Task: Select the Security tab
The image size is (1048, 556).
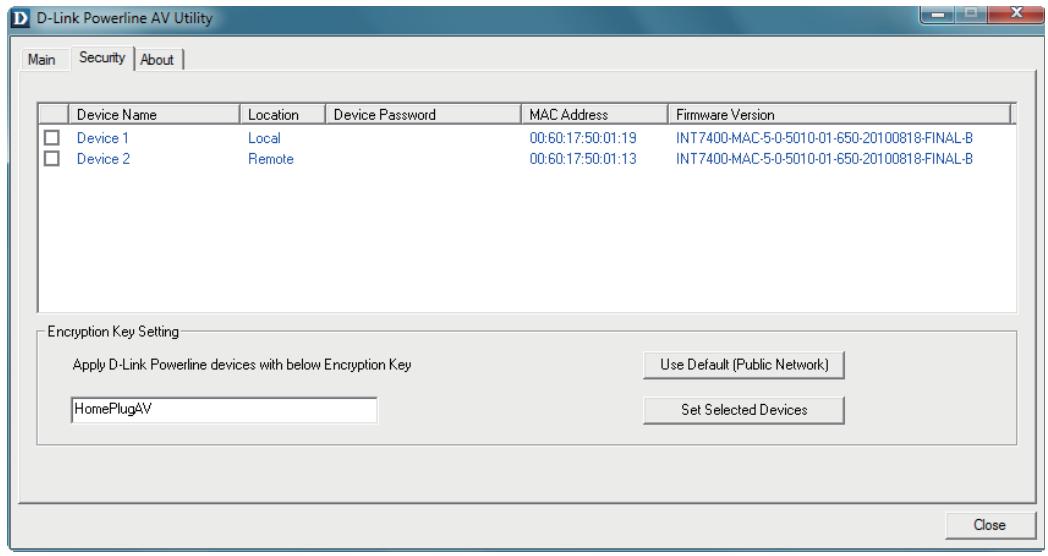Action: coord(102,57)
